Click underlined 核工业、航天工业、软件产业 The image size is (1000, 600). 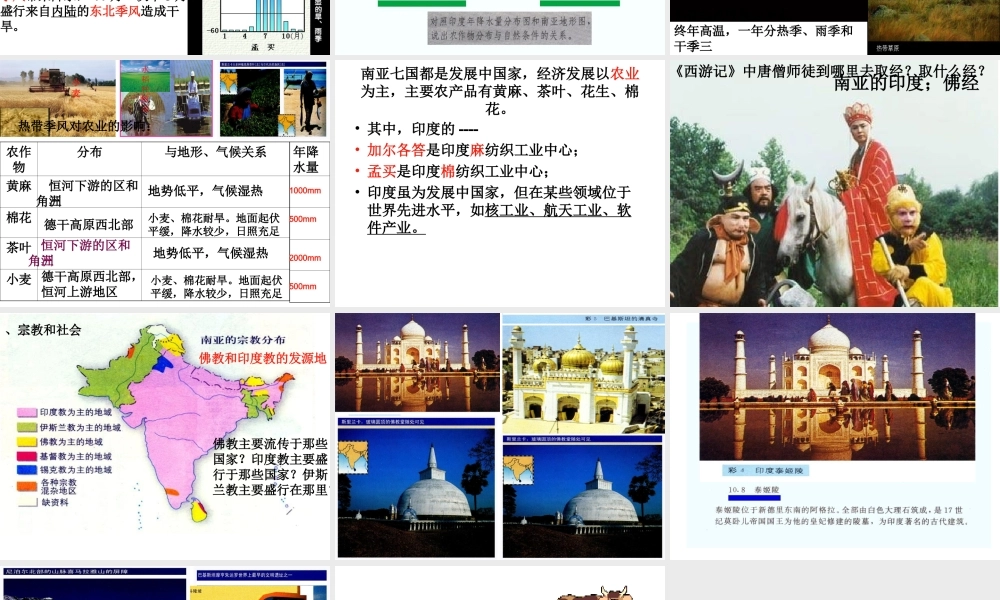[499, 219]
